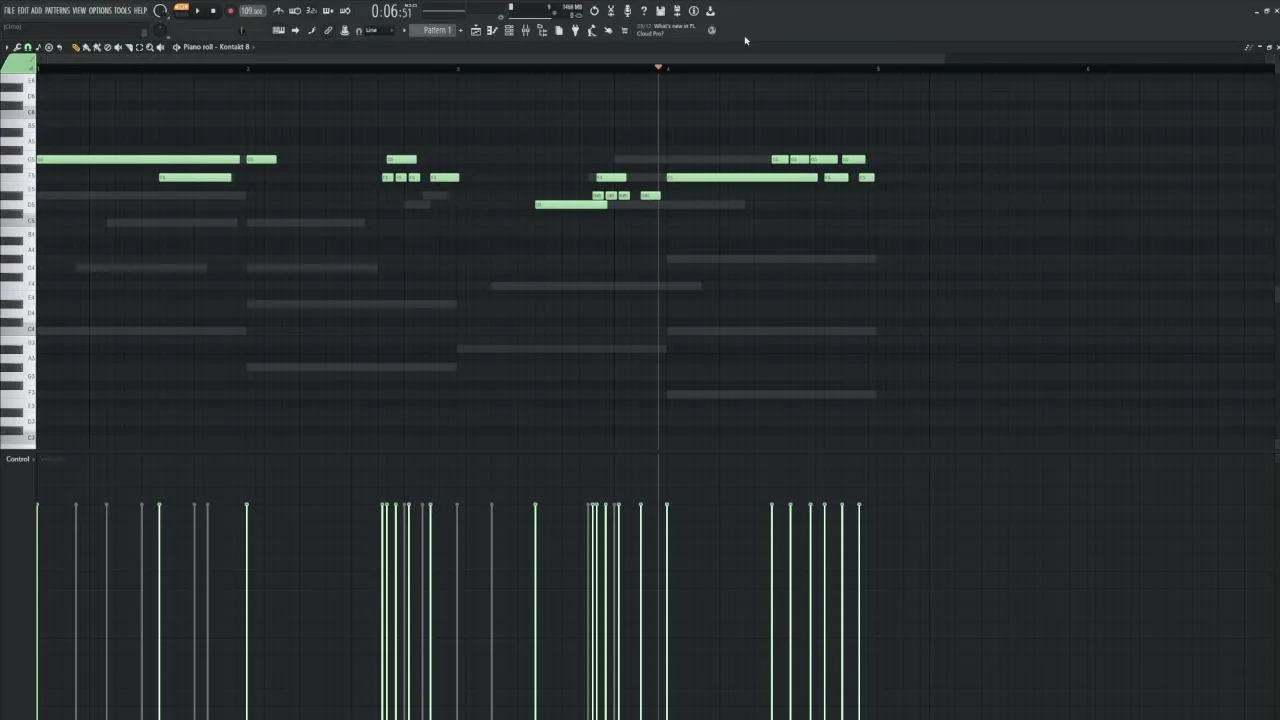Click the save project floppy icon
The image size is (1280, 720).
[660, 11]
